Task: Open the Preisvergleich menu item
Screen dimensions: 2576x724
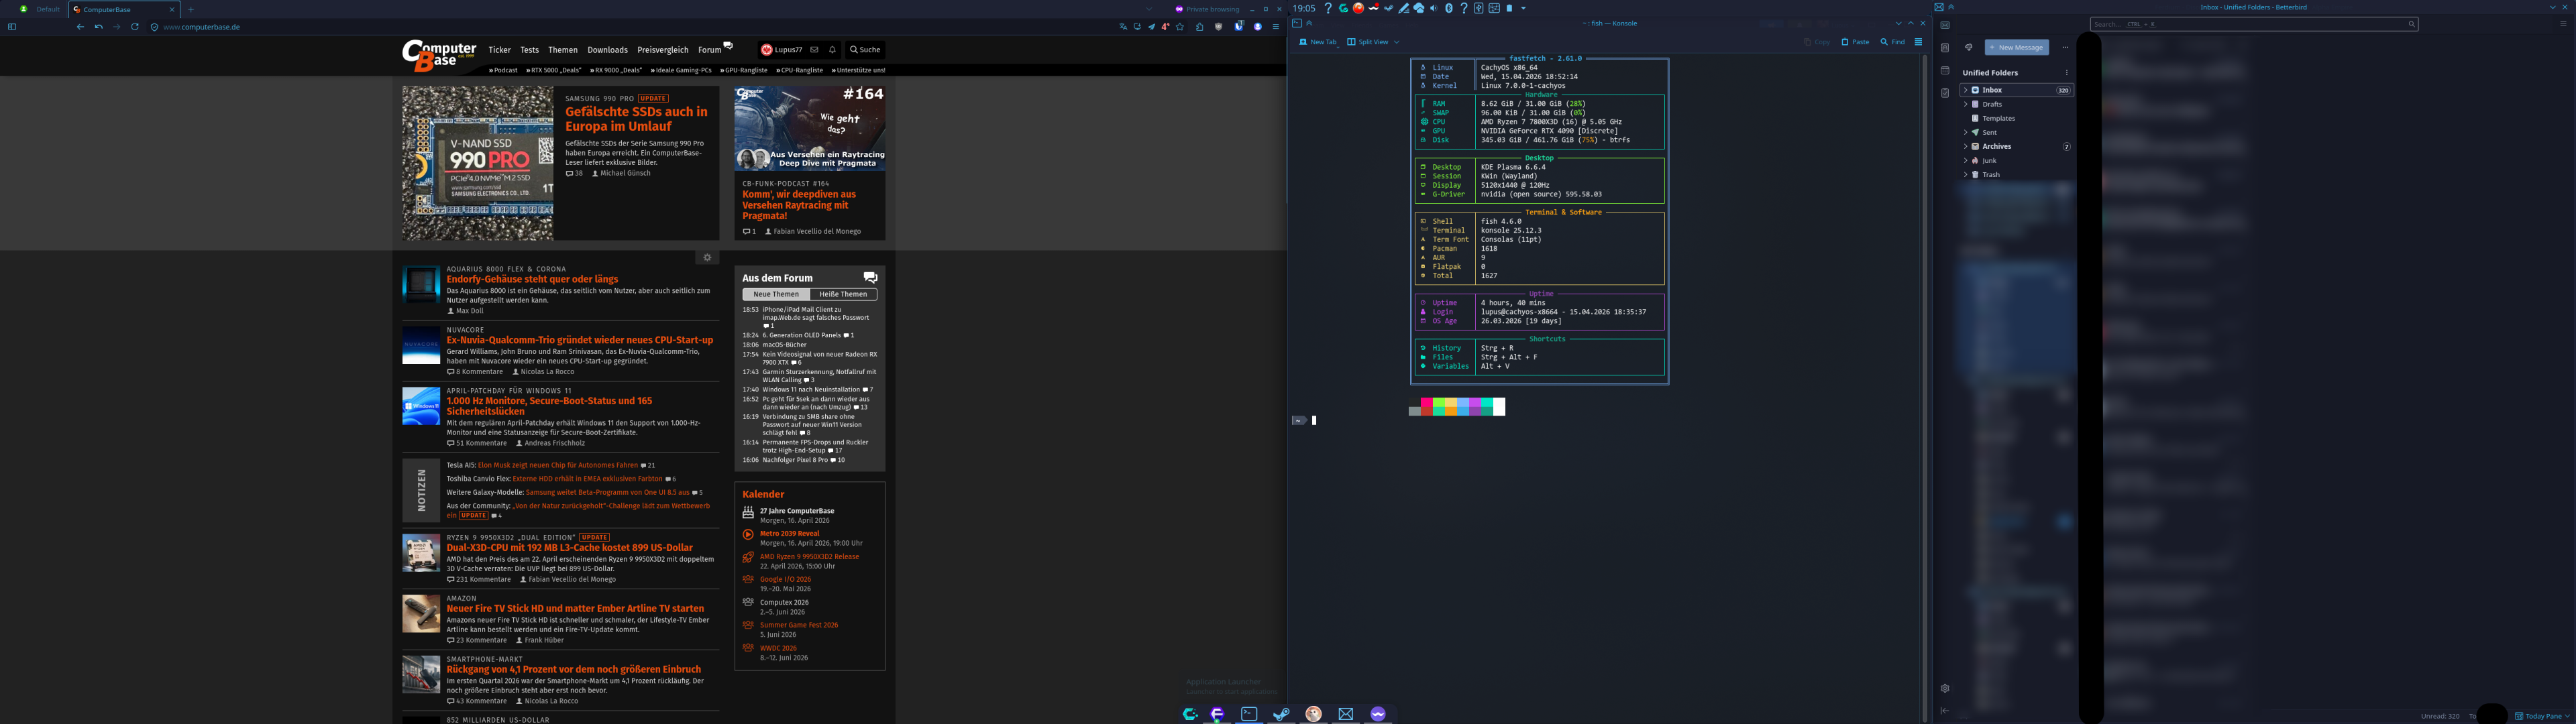Action: click(662, 50)
